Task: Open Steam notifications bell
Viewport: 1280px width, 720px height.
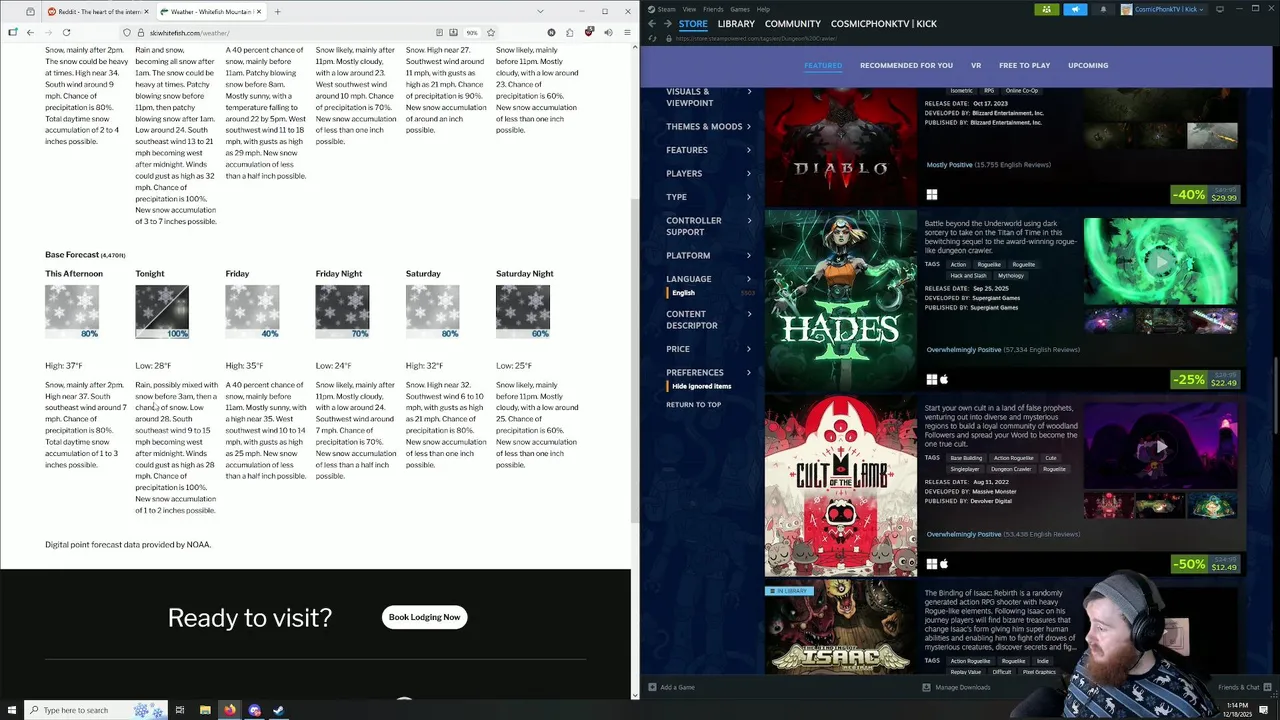Action: coord(1103,9)
